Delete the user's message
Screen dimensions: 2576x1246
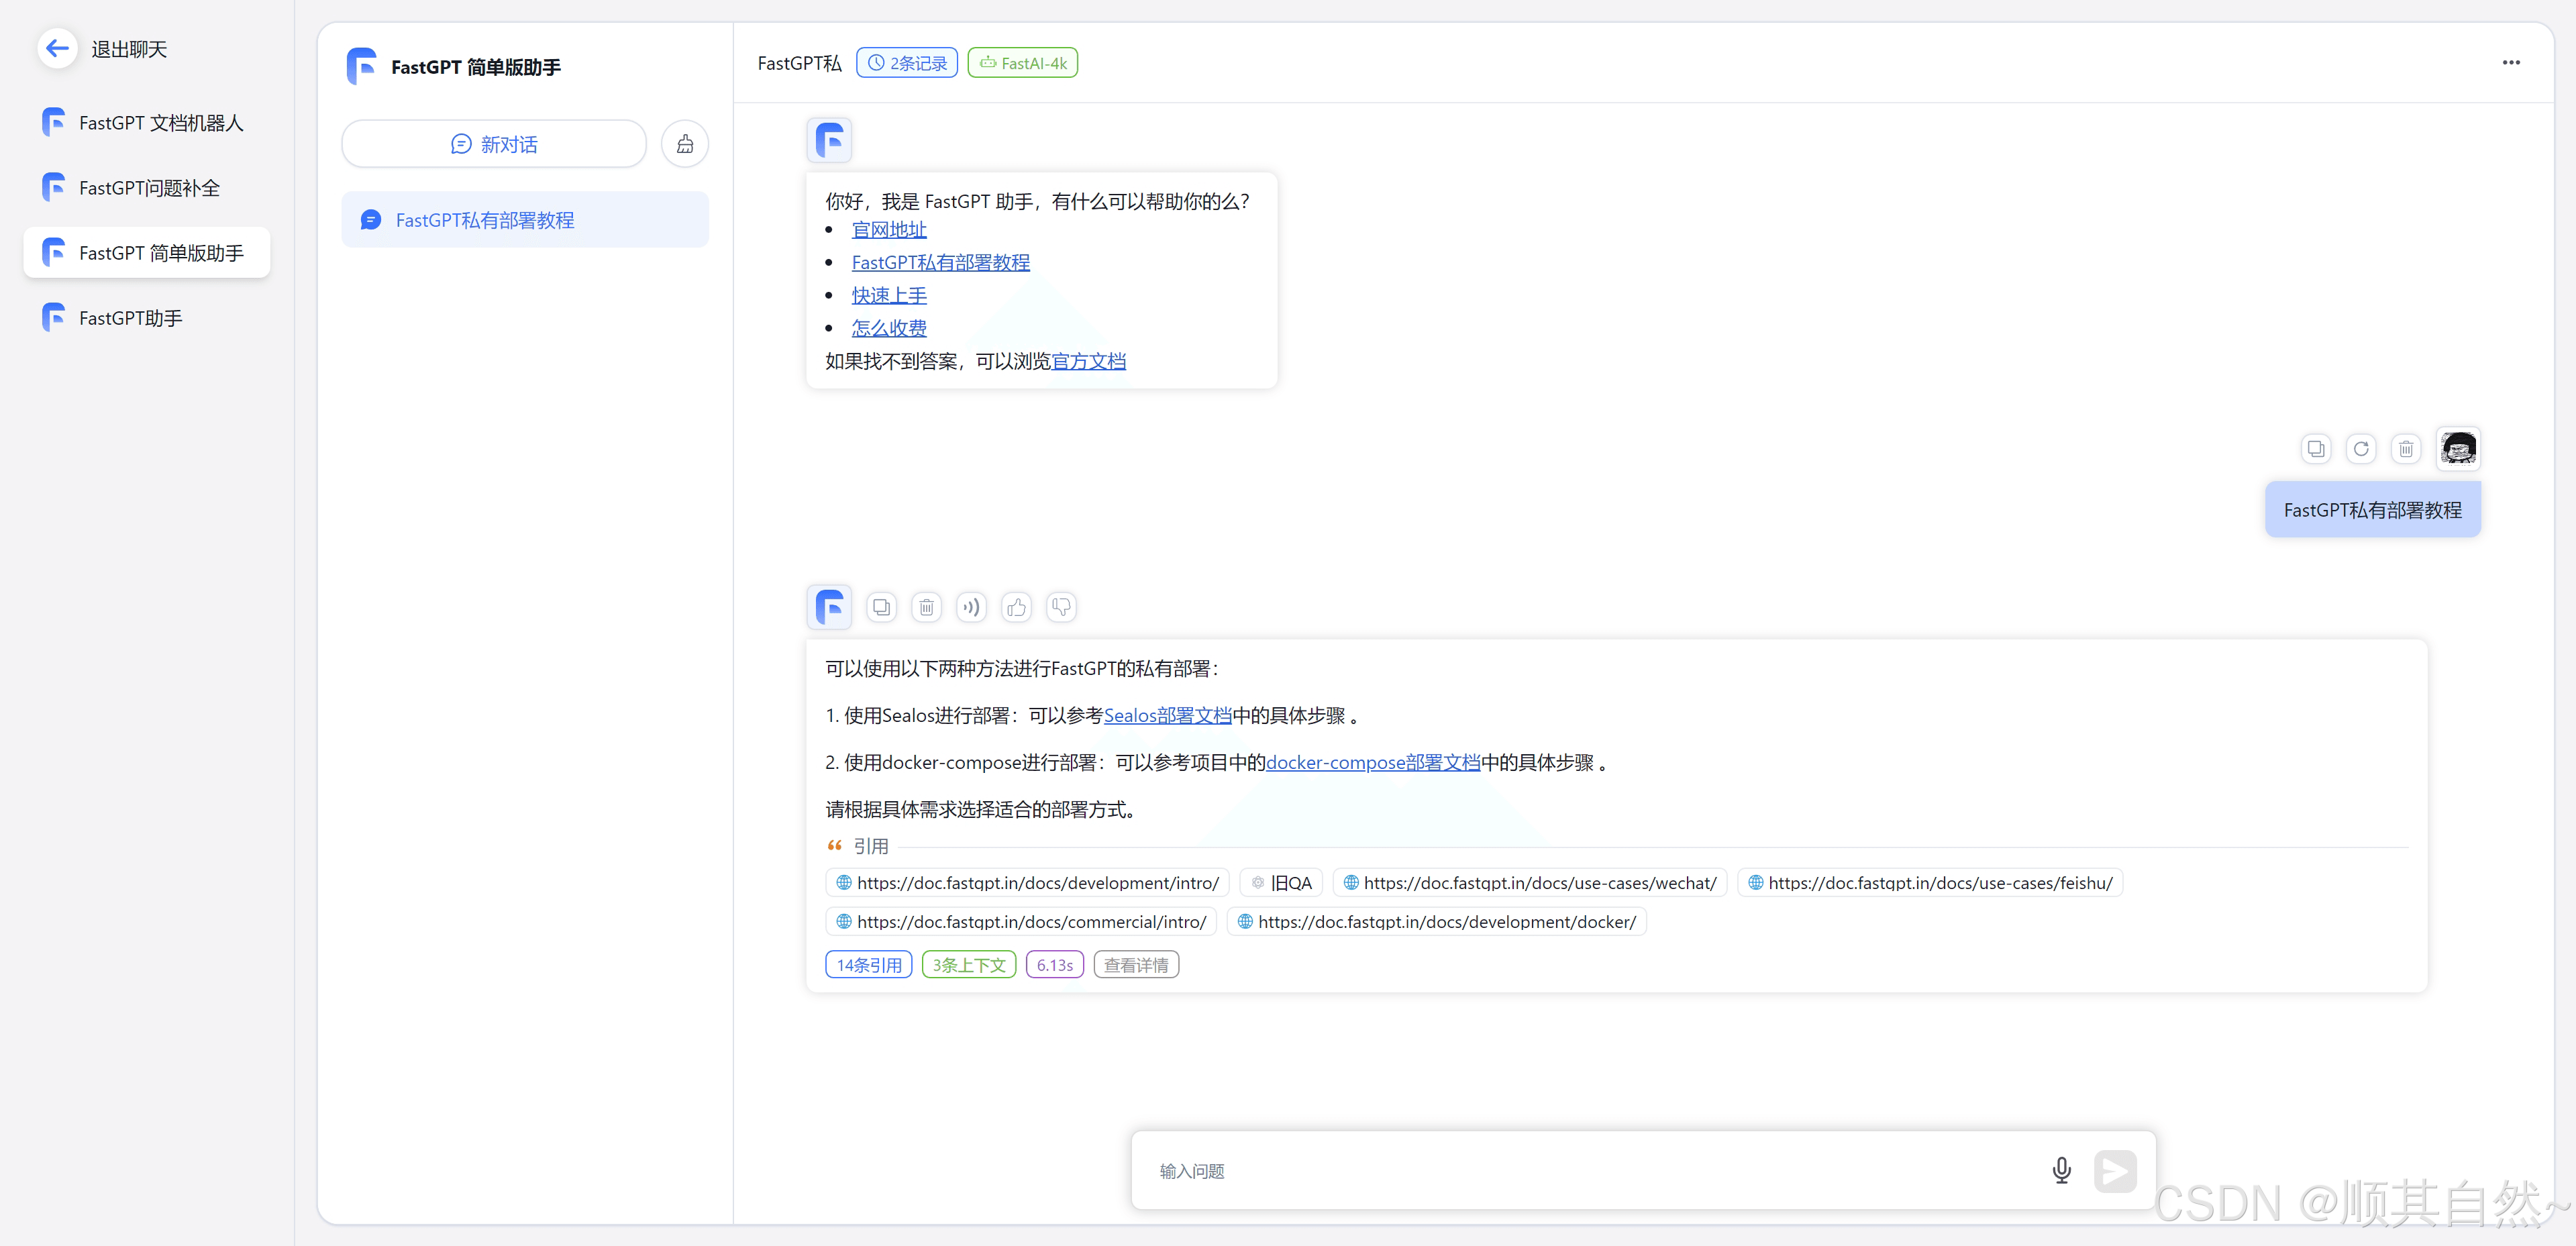pos(2406,449)
